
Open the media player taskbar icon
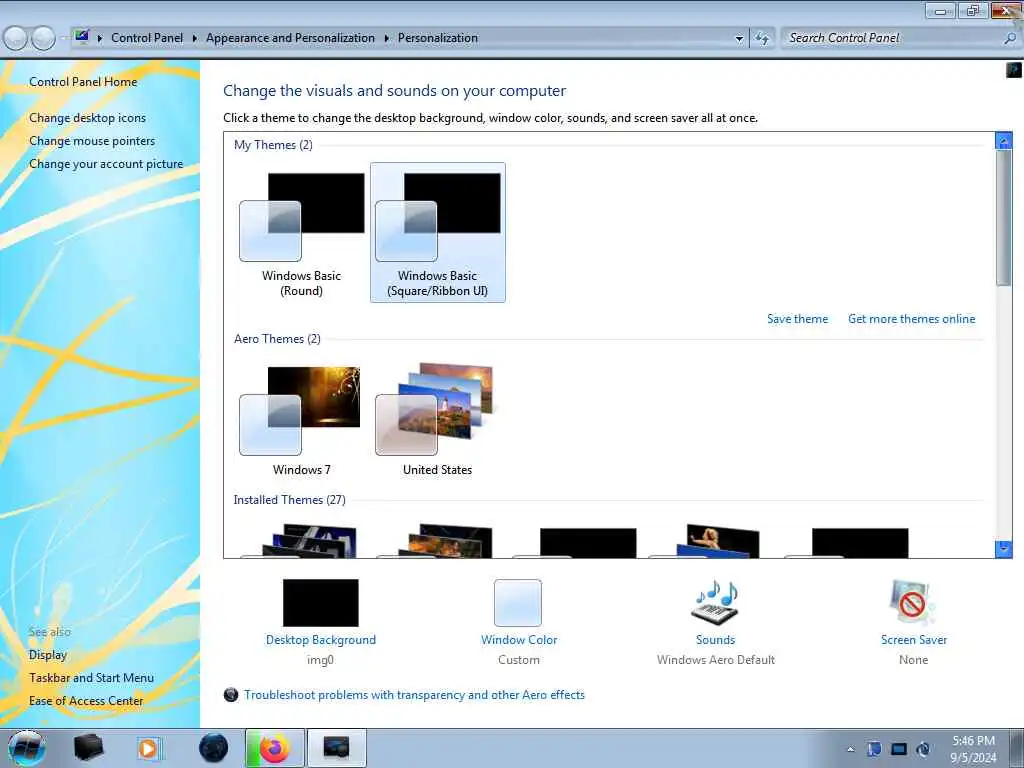point(148,748)
